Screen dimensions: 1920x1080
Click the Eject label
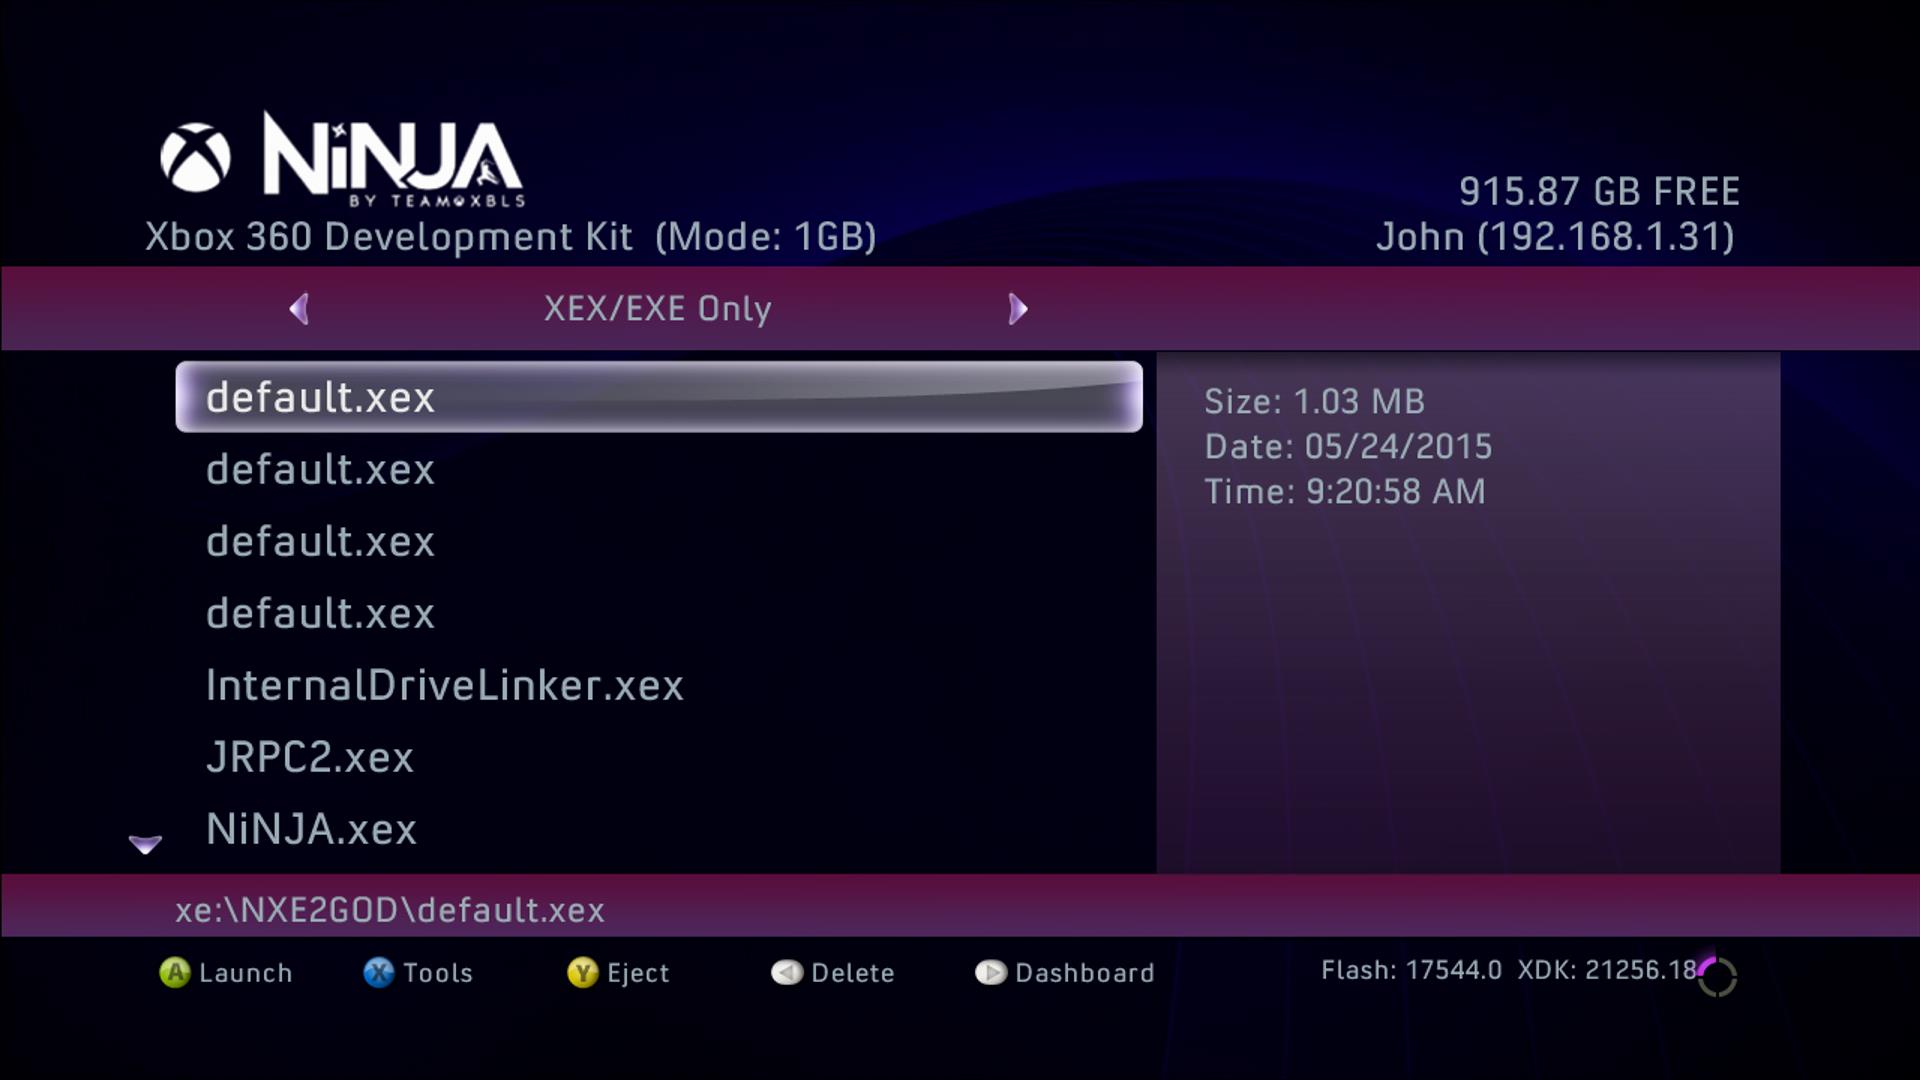(x=638, y=973)
